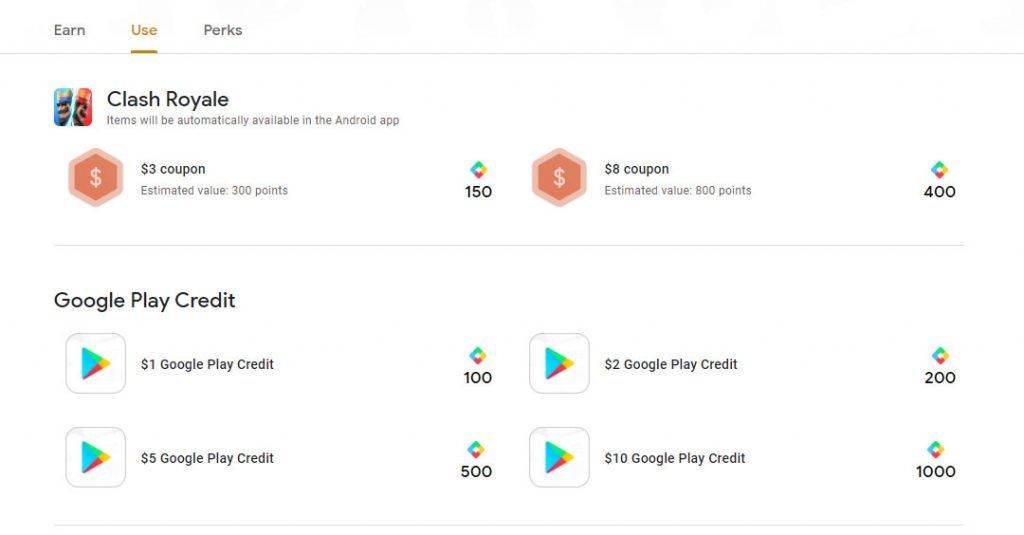Click the $5 Google Play Credit logo

(95, 457)
